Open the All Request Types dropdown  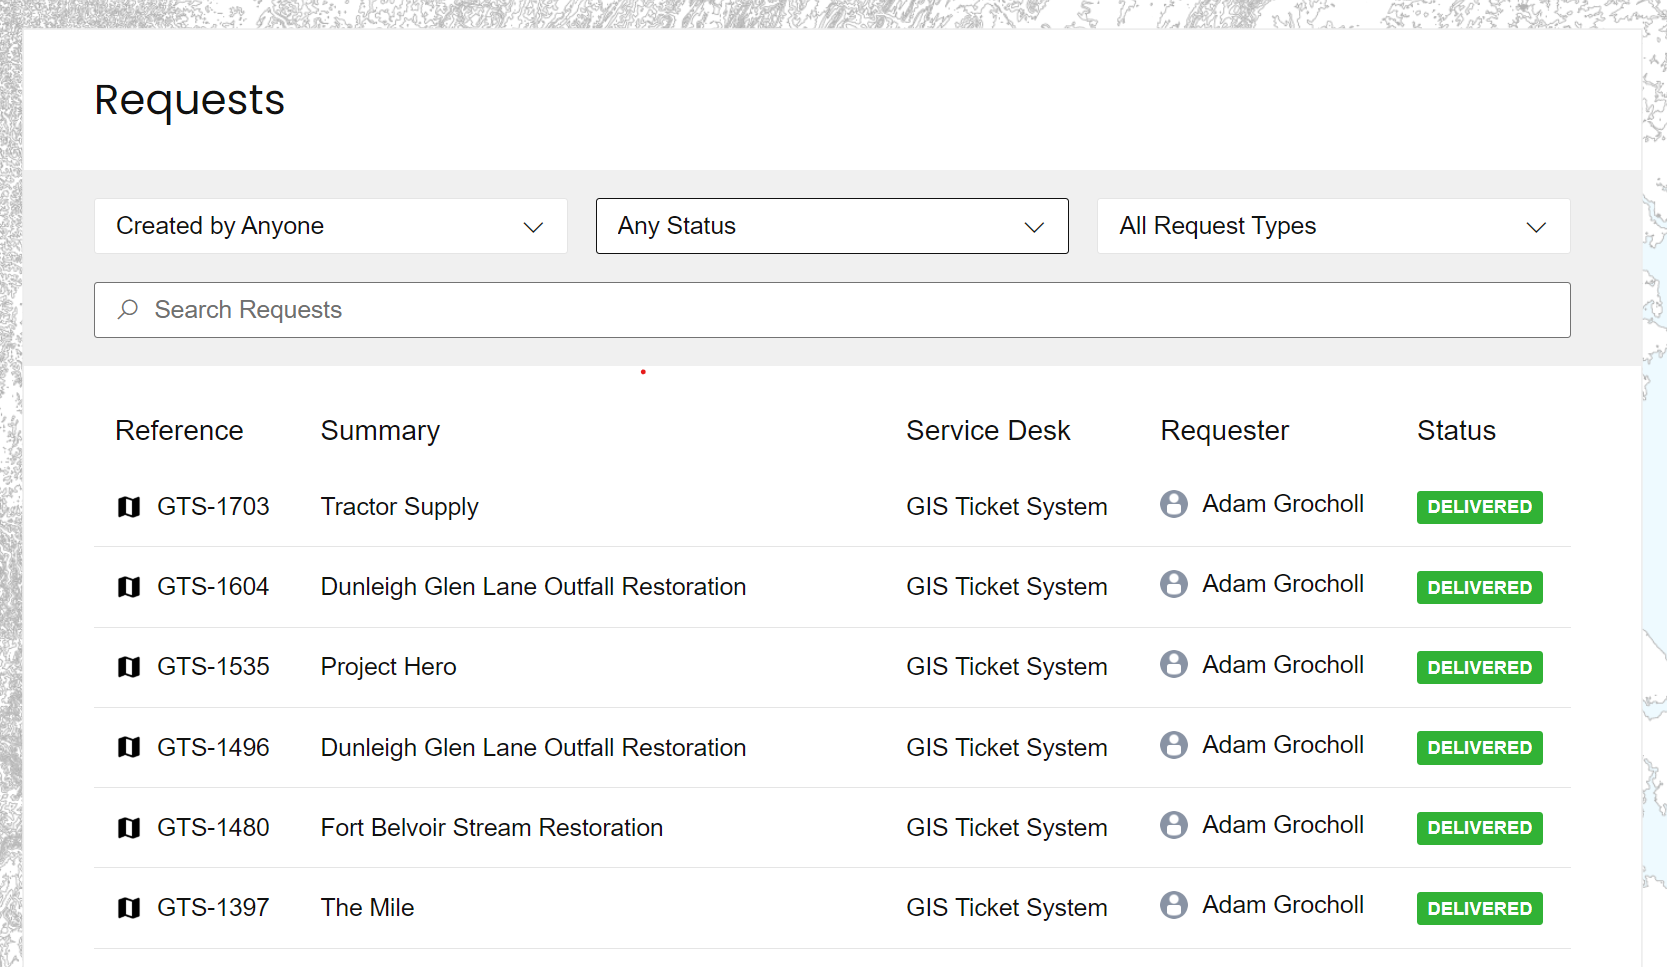point(1332,226)
